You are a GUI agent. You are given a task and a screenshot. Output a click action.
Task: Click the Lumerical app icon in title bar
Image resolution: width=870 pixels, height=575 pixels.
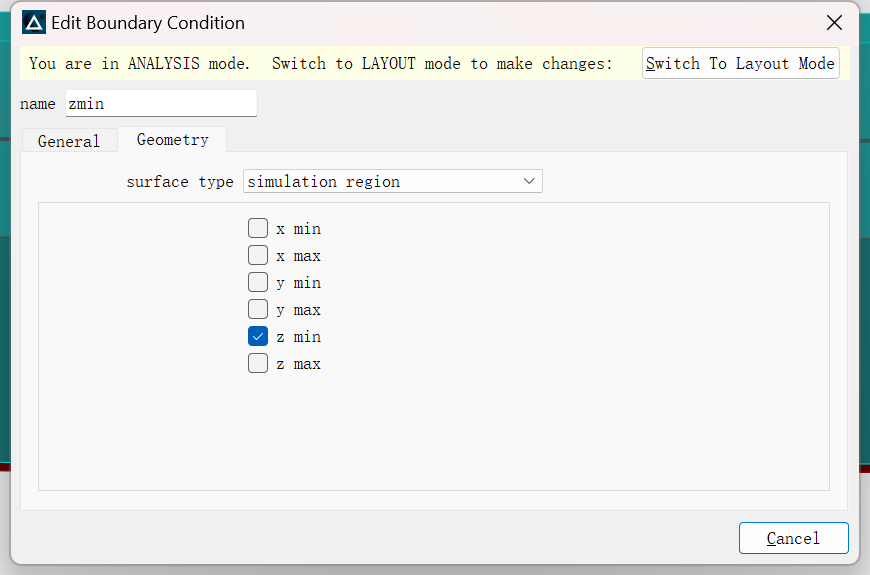tap(34, 23)
